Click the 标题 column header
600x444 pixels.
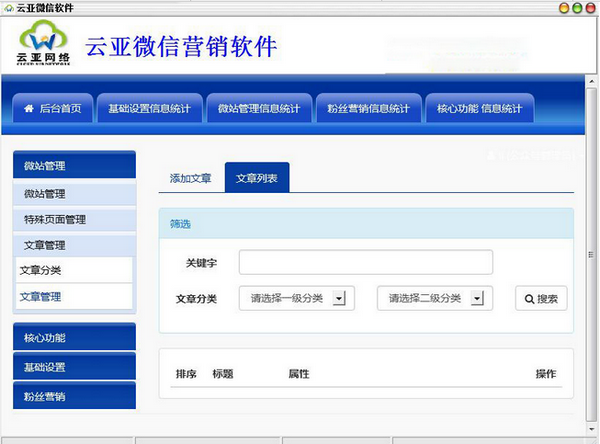223,374
